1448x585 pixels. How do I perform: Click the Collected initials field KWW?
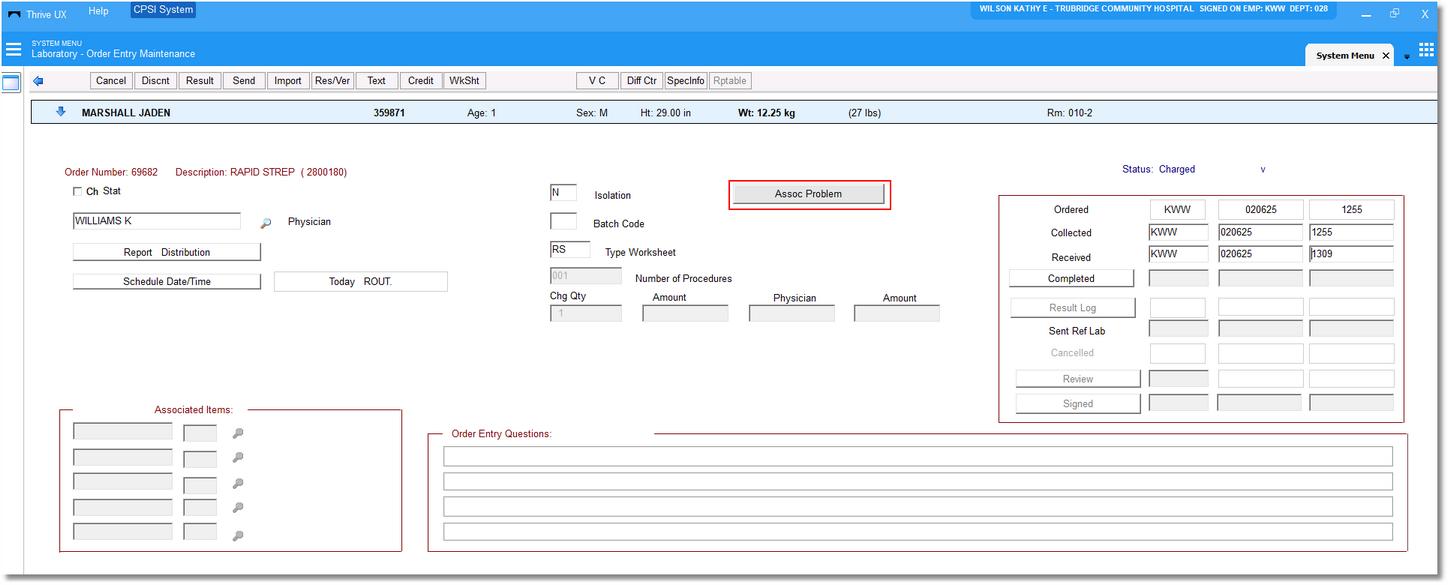click(x=1179, y=232)
